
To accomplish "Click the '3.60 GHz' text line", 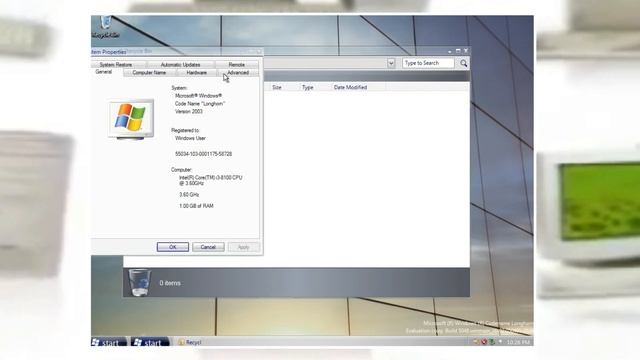I will pos(189,195).
